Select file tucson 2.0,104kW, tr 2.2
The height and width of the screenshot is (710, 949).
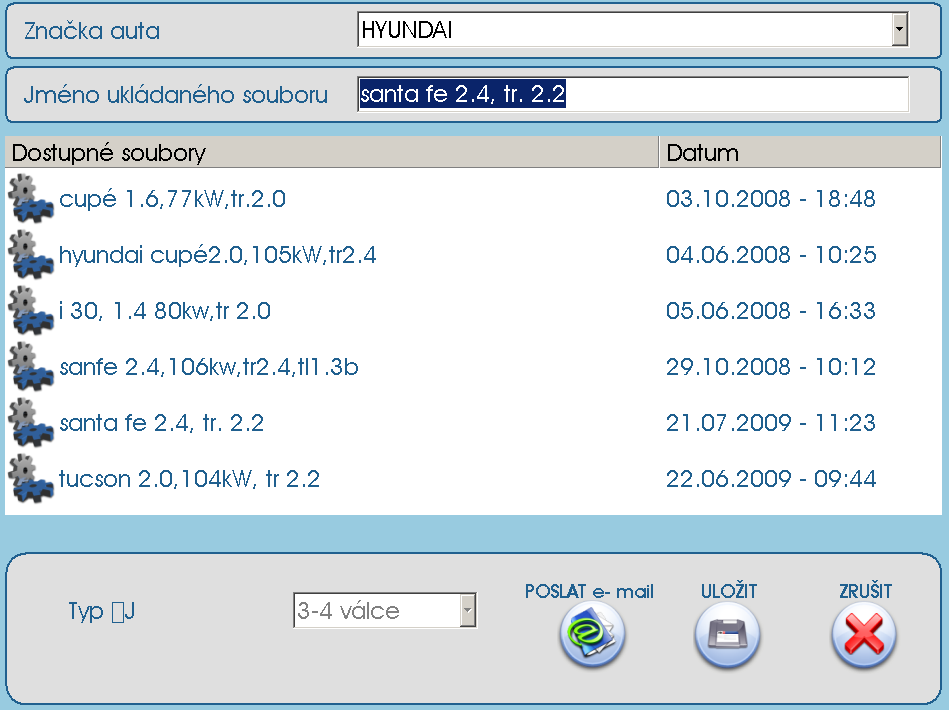pyautogui.click(x=189, y=479)
